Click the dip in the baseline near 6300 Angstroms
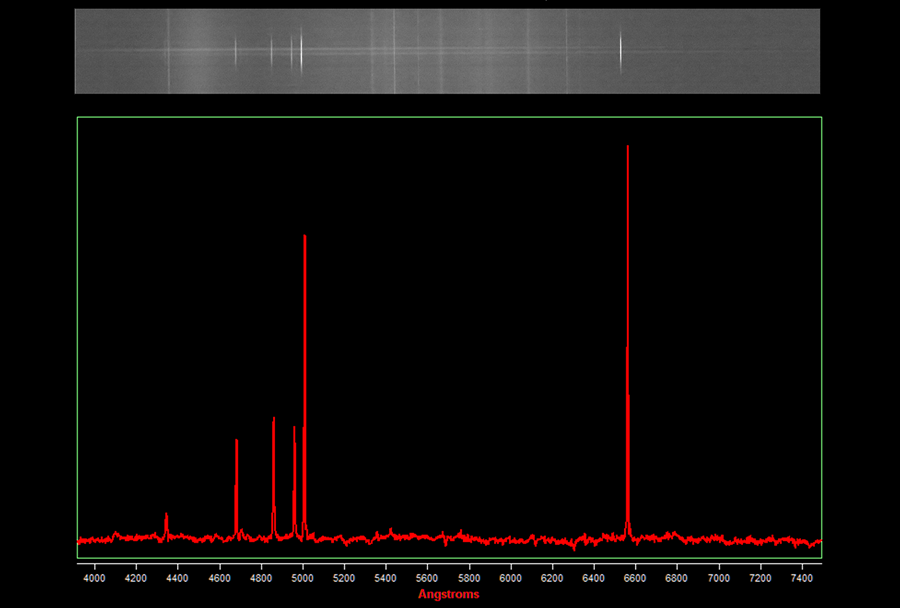This screenshot has height=608, width=900. [573, 547]
